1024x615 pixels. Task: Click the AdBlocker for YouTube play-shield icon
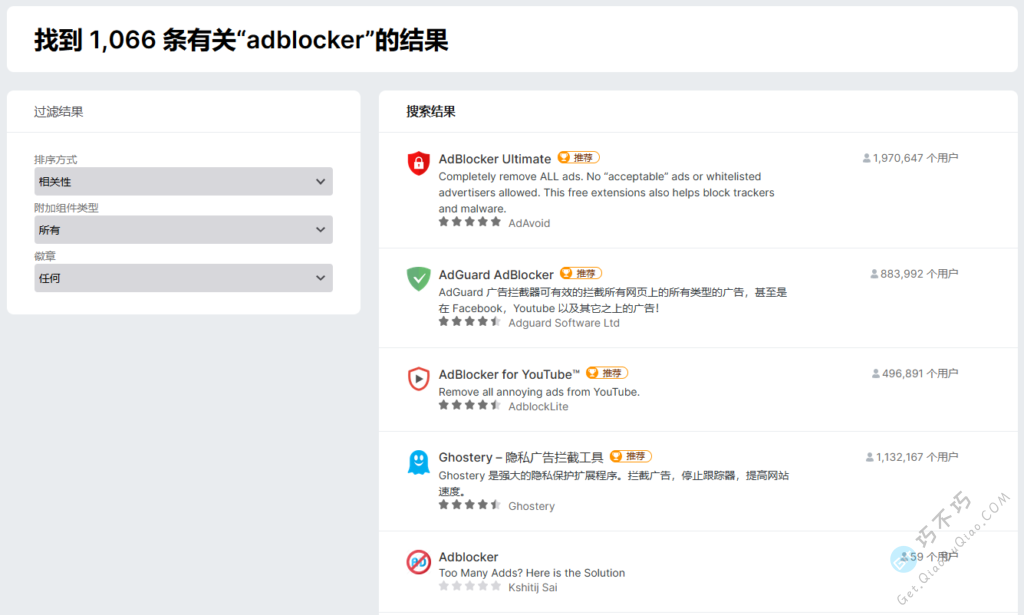(418, 379)
